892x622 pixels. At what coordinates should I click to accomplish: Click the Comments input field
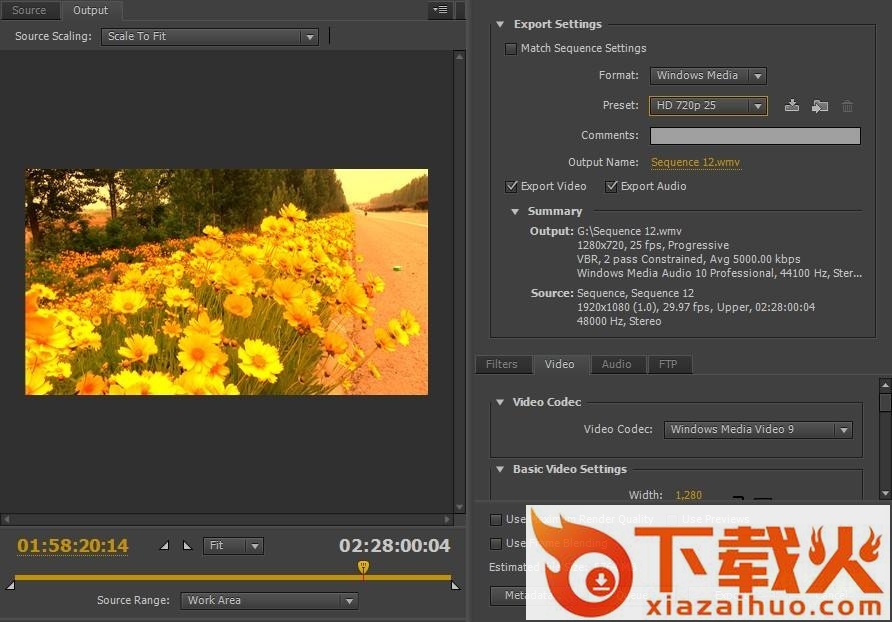click(755, 136)
